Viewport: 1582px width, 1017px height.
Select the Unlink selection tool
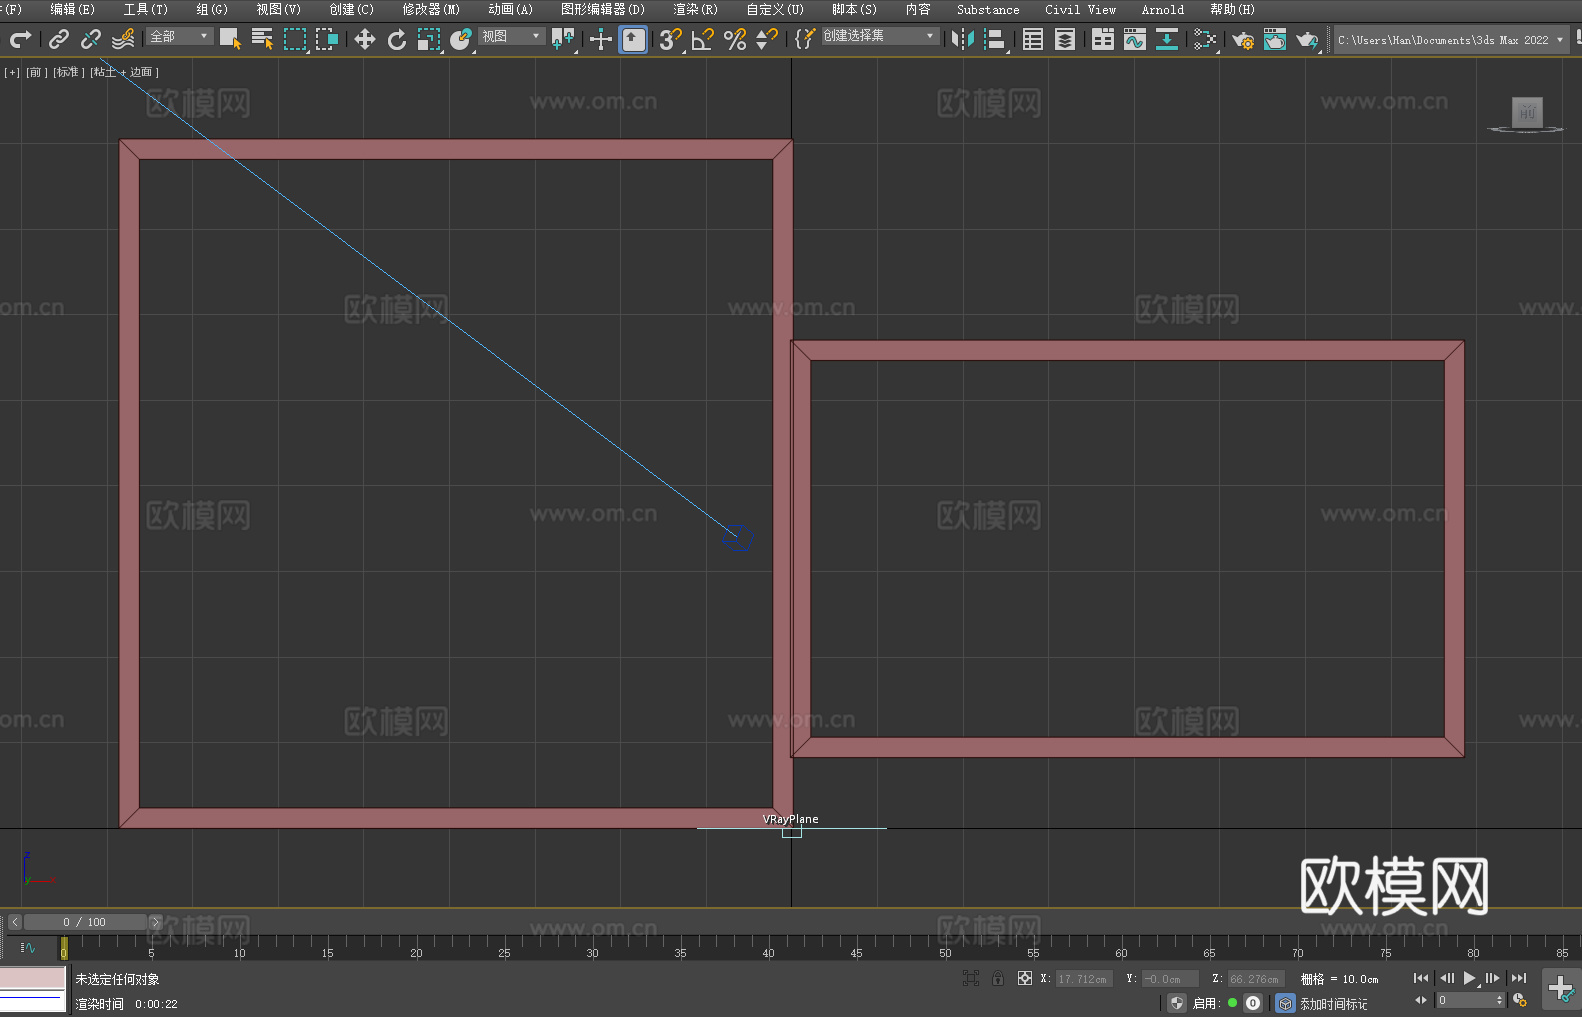pos(91,39)
